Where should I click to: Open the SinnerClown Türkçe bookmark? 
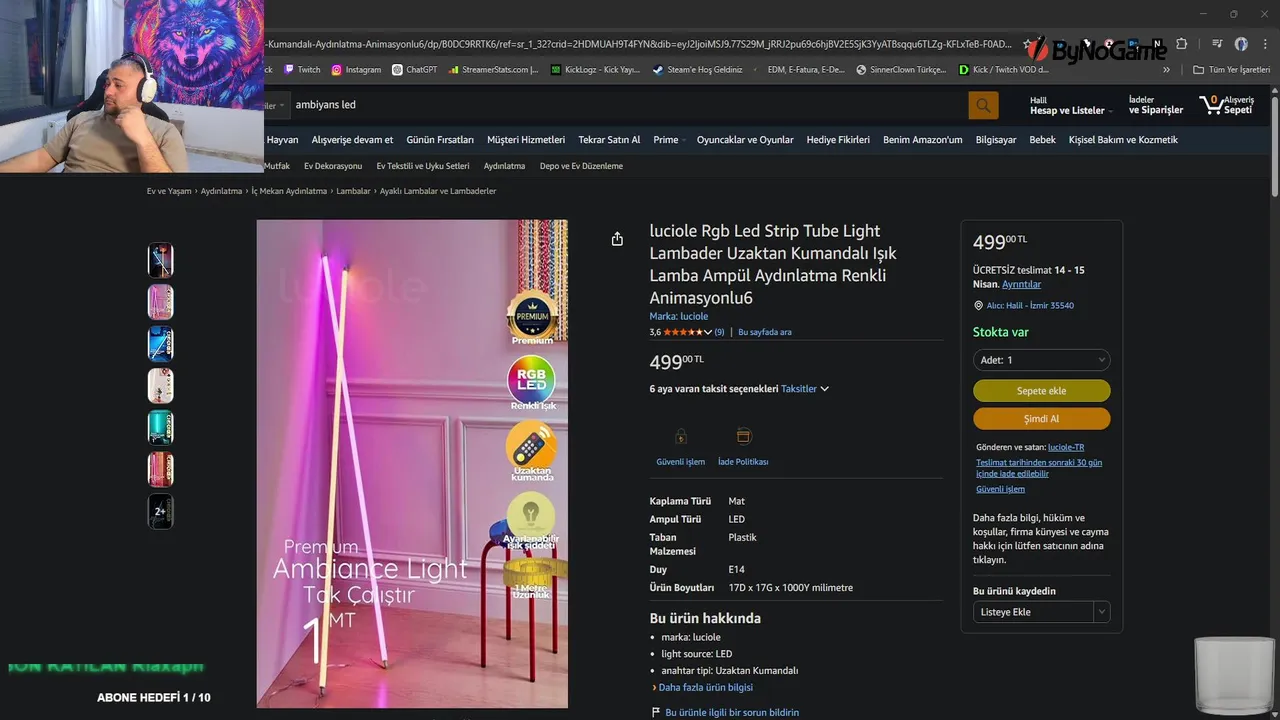click(x=901, y=70)
